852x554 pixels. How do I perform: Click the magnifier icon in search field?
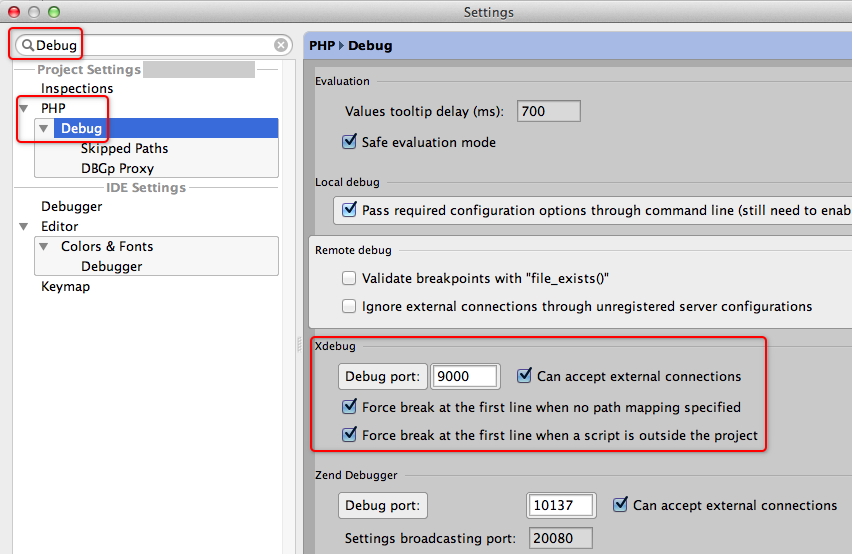click(28, 45)
